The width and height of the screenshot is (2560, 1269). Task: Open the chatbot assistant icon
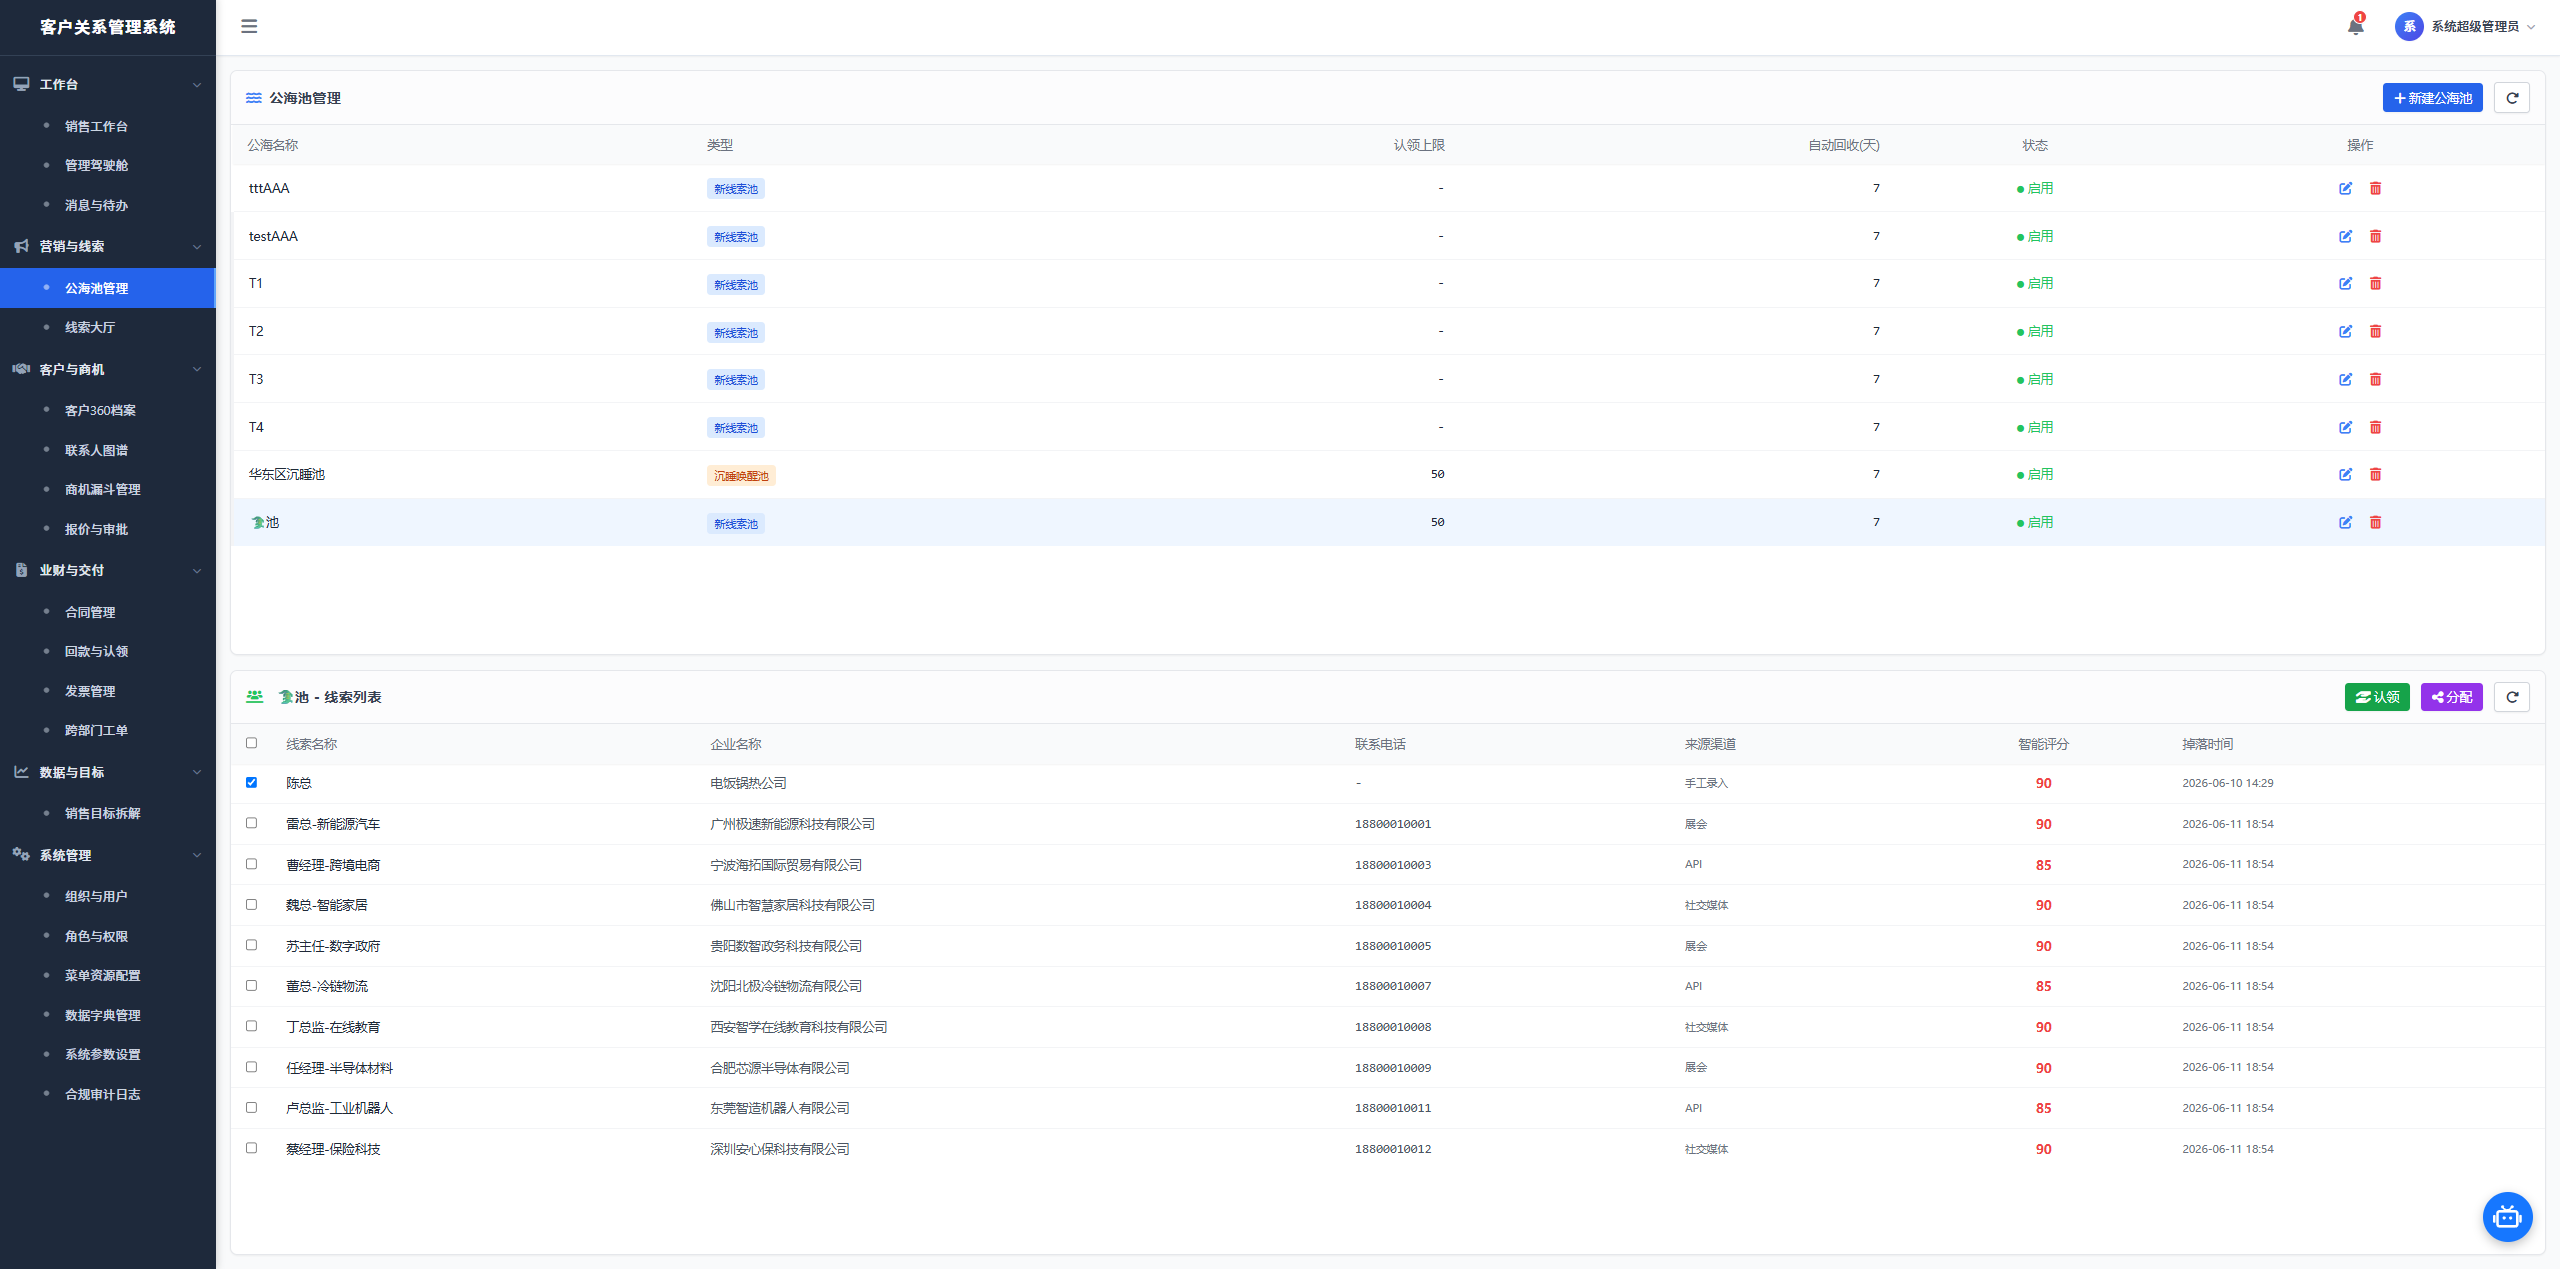pos(2507,1217)
